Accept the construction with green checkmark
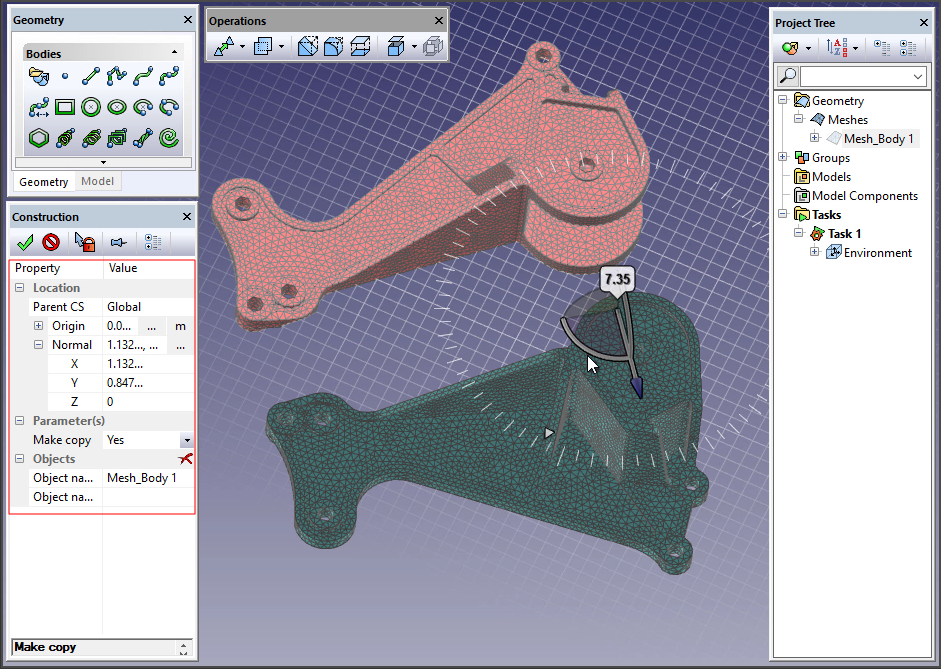Image resolution: width=941 pixels, height=669 pixels. [x=26, y=242]
